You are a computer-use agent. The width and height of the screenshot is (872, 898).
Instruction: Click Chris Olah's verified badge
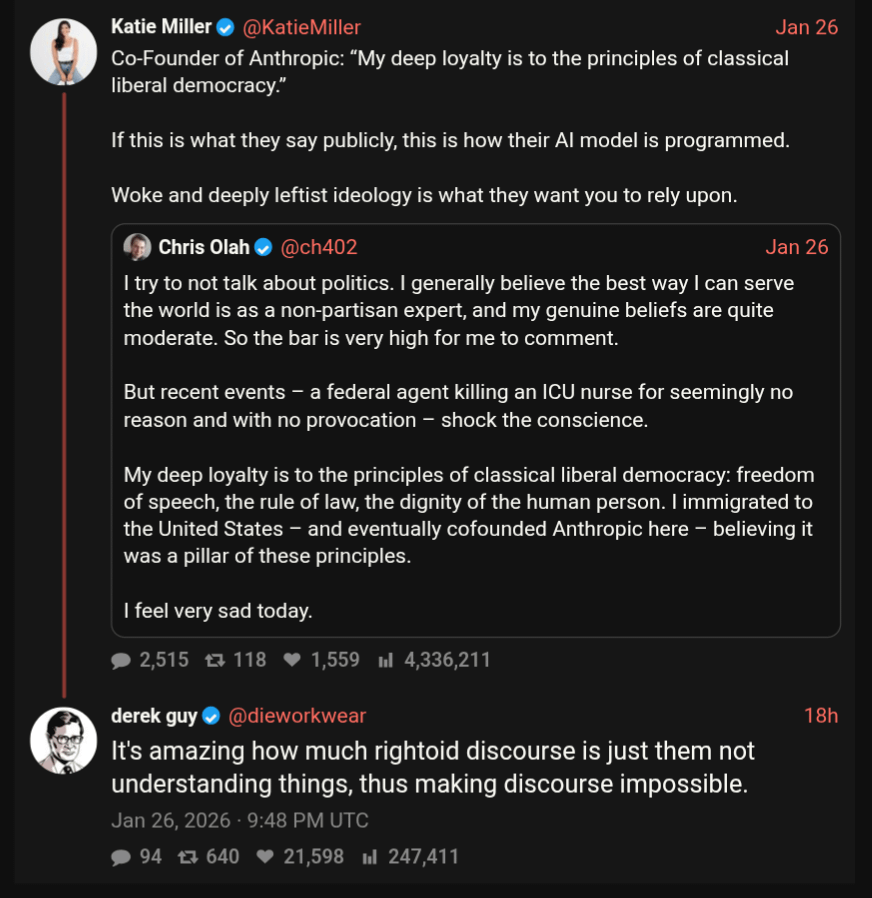click(x=263, y=247)
